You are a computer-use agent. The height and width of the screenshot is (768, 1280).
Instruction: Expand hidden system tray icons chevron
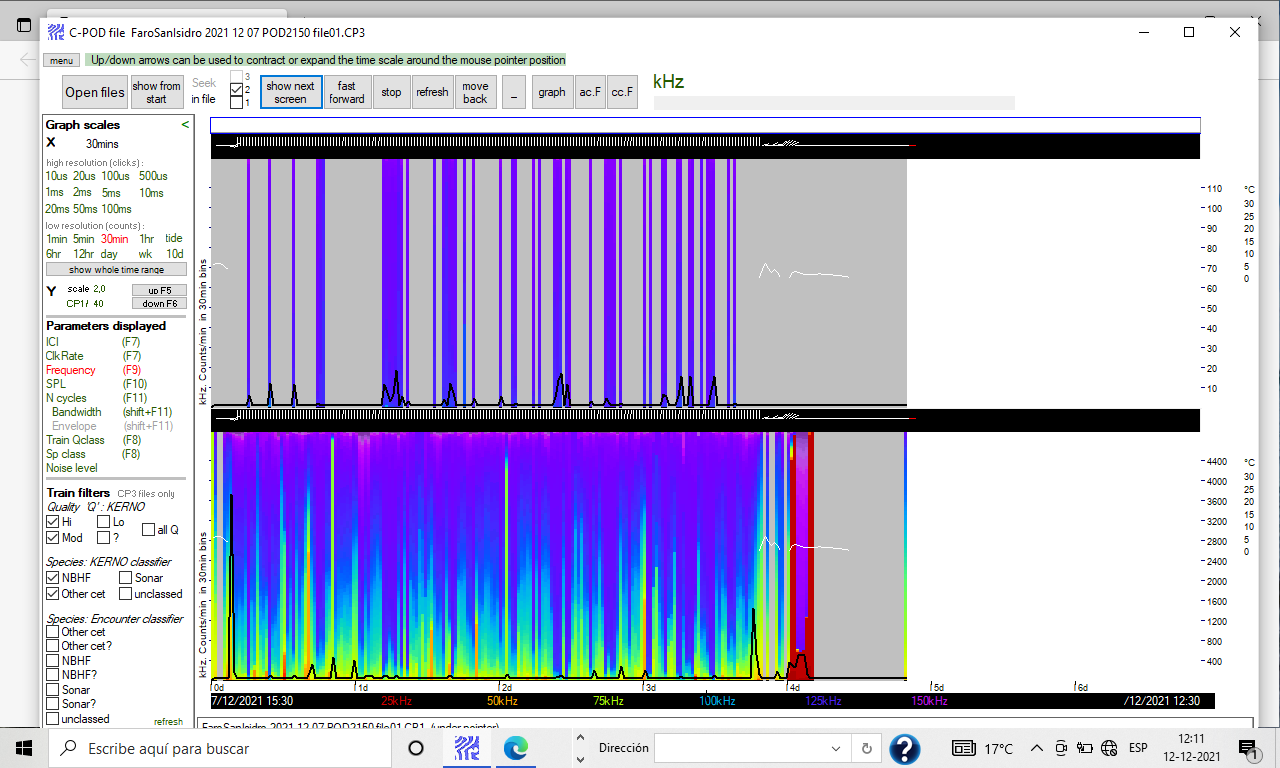coord(1037,748)
